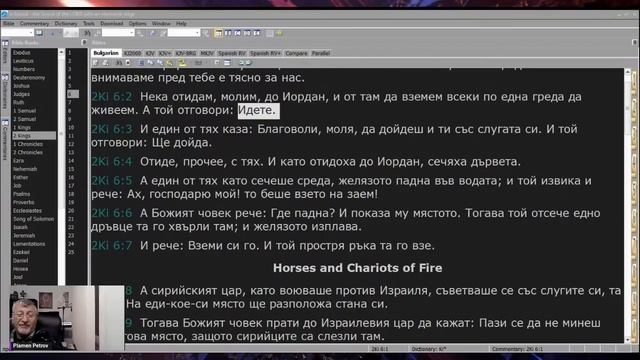Viewport: 640px width, 360px height.
Task: Click the 2Ki 6:2 verse reference
Action: pos(112,97)
